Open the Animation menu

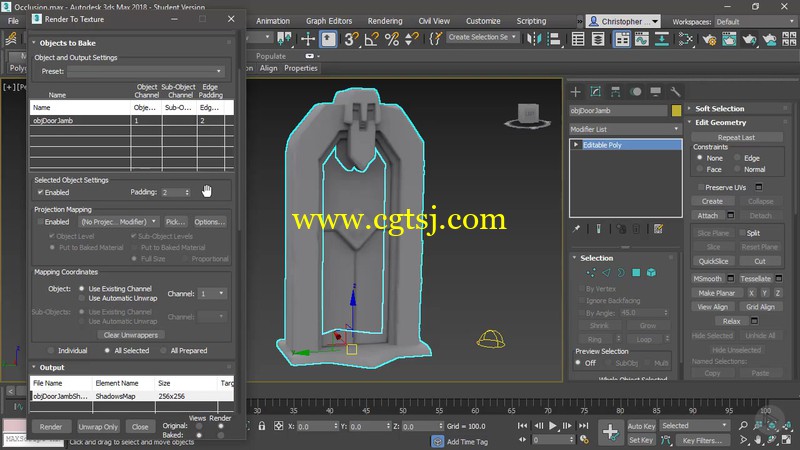click(x=273, y=21)
